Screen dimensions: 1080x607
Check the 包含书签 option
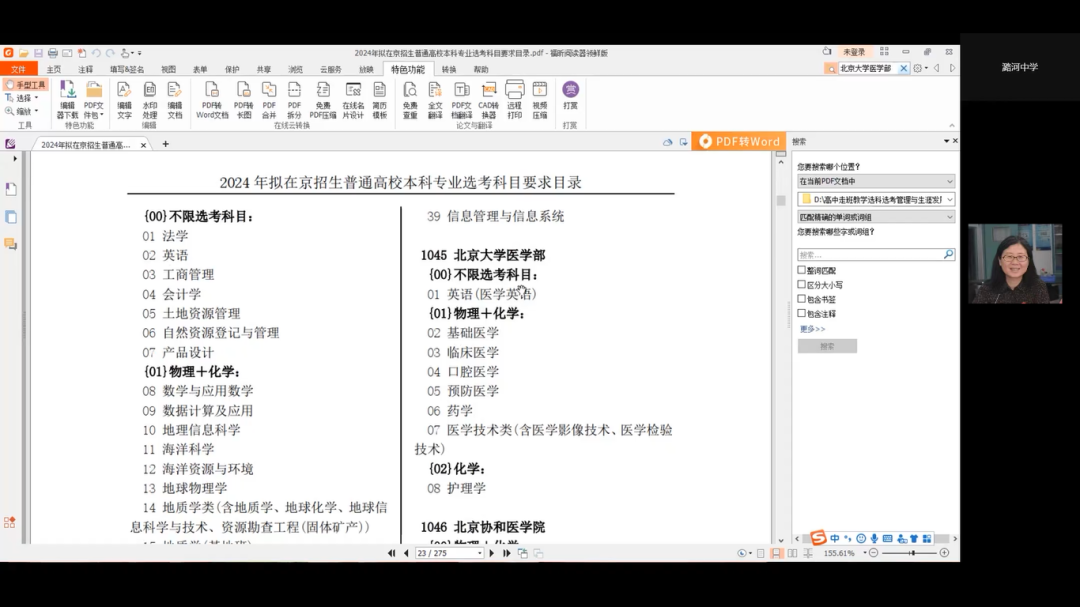[802, 299]
